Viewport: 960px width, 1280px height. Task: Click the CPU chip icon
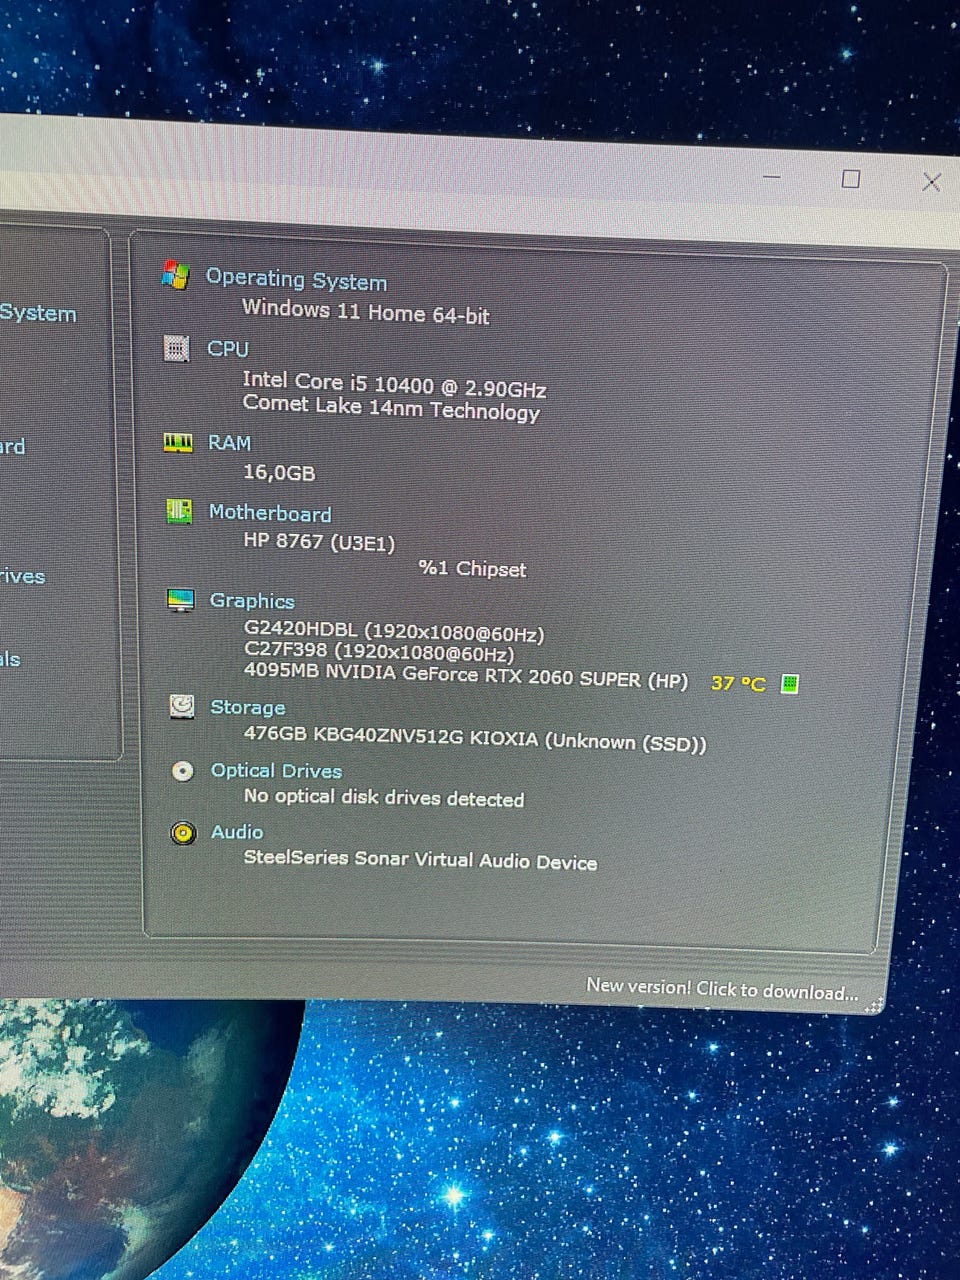[x=176, y=348]
